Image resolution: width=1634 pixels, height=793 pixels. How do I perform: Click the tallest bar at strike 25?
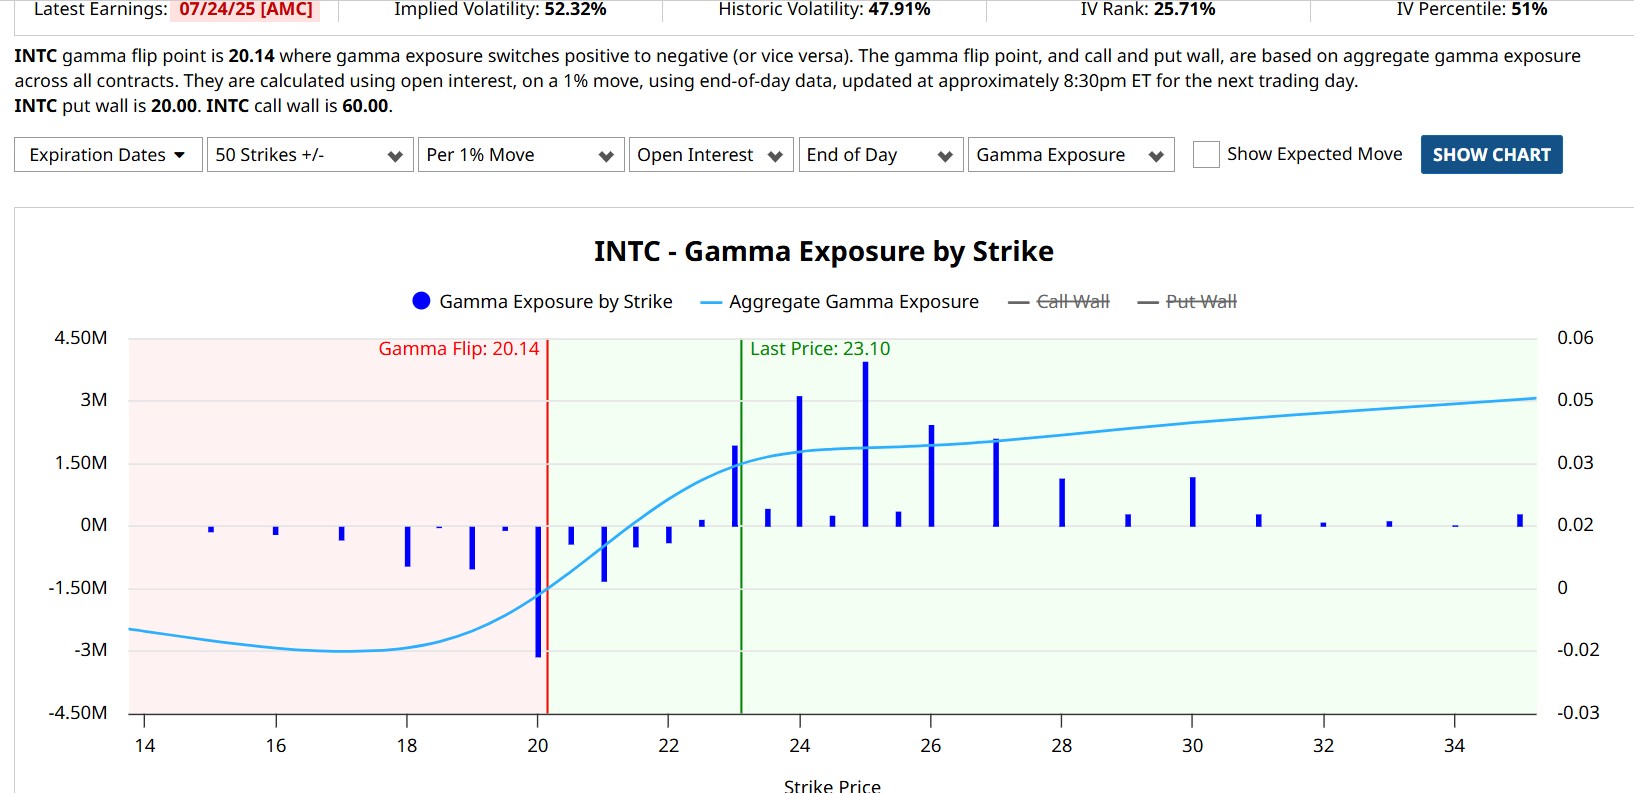(x=865, y=444)
